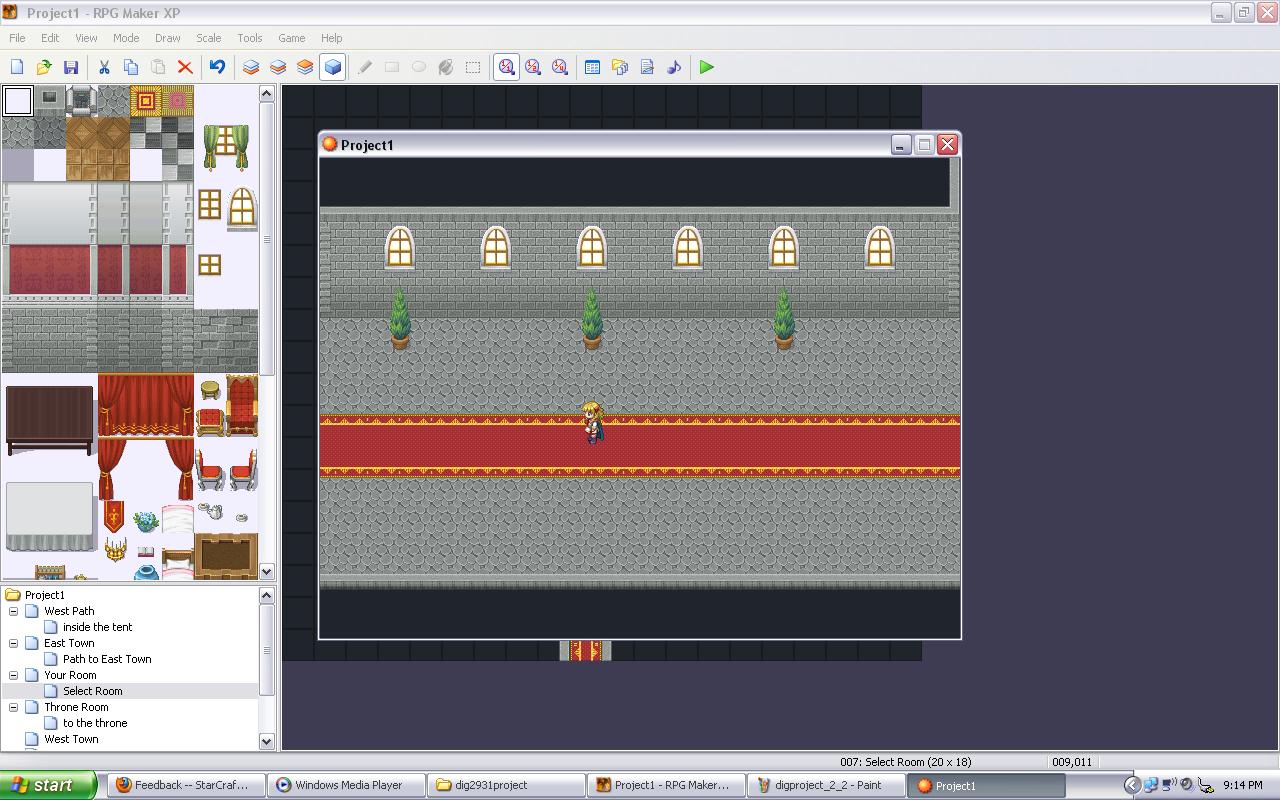
Task: Switch to Windows Media Player in taskbar
Action: 347,785
